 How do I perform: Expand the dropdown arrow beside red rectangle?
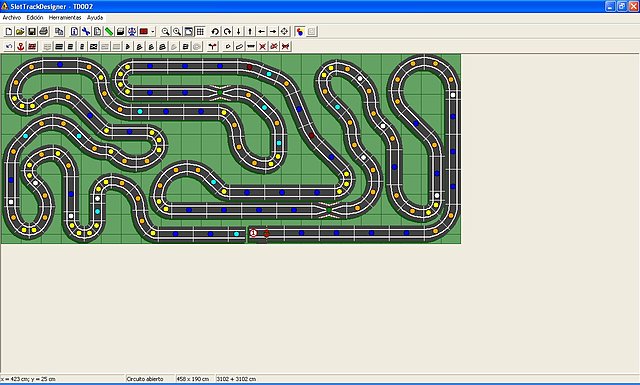153,31
